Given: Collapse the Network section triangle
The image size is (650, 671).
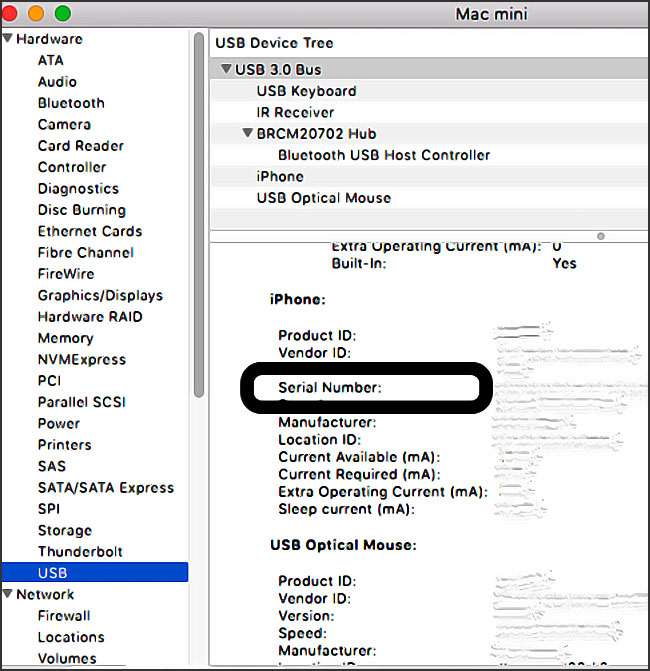Looking at the screenshot, I should [7, 594].
